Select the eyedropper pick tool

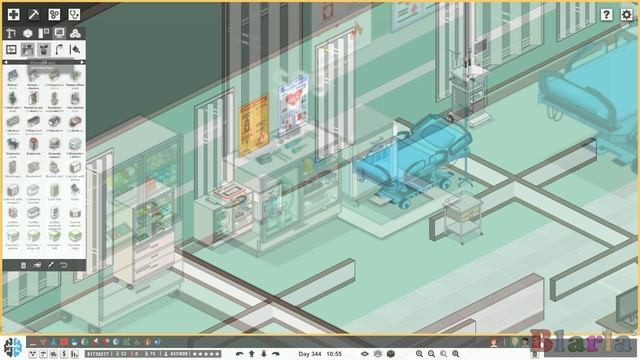(x=51, y=265)
